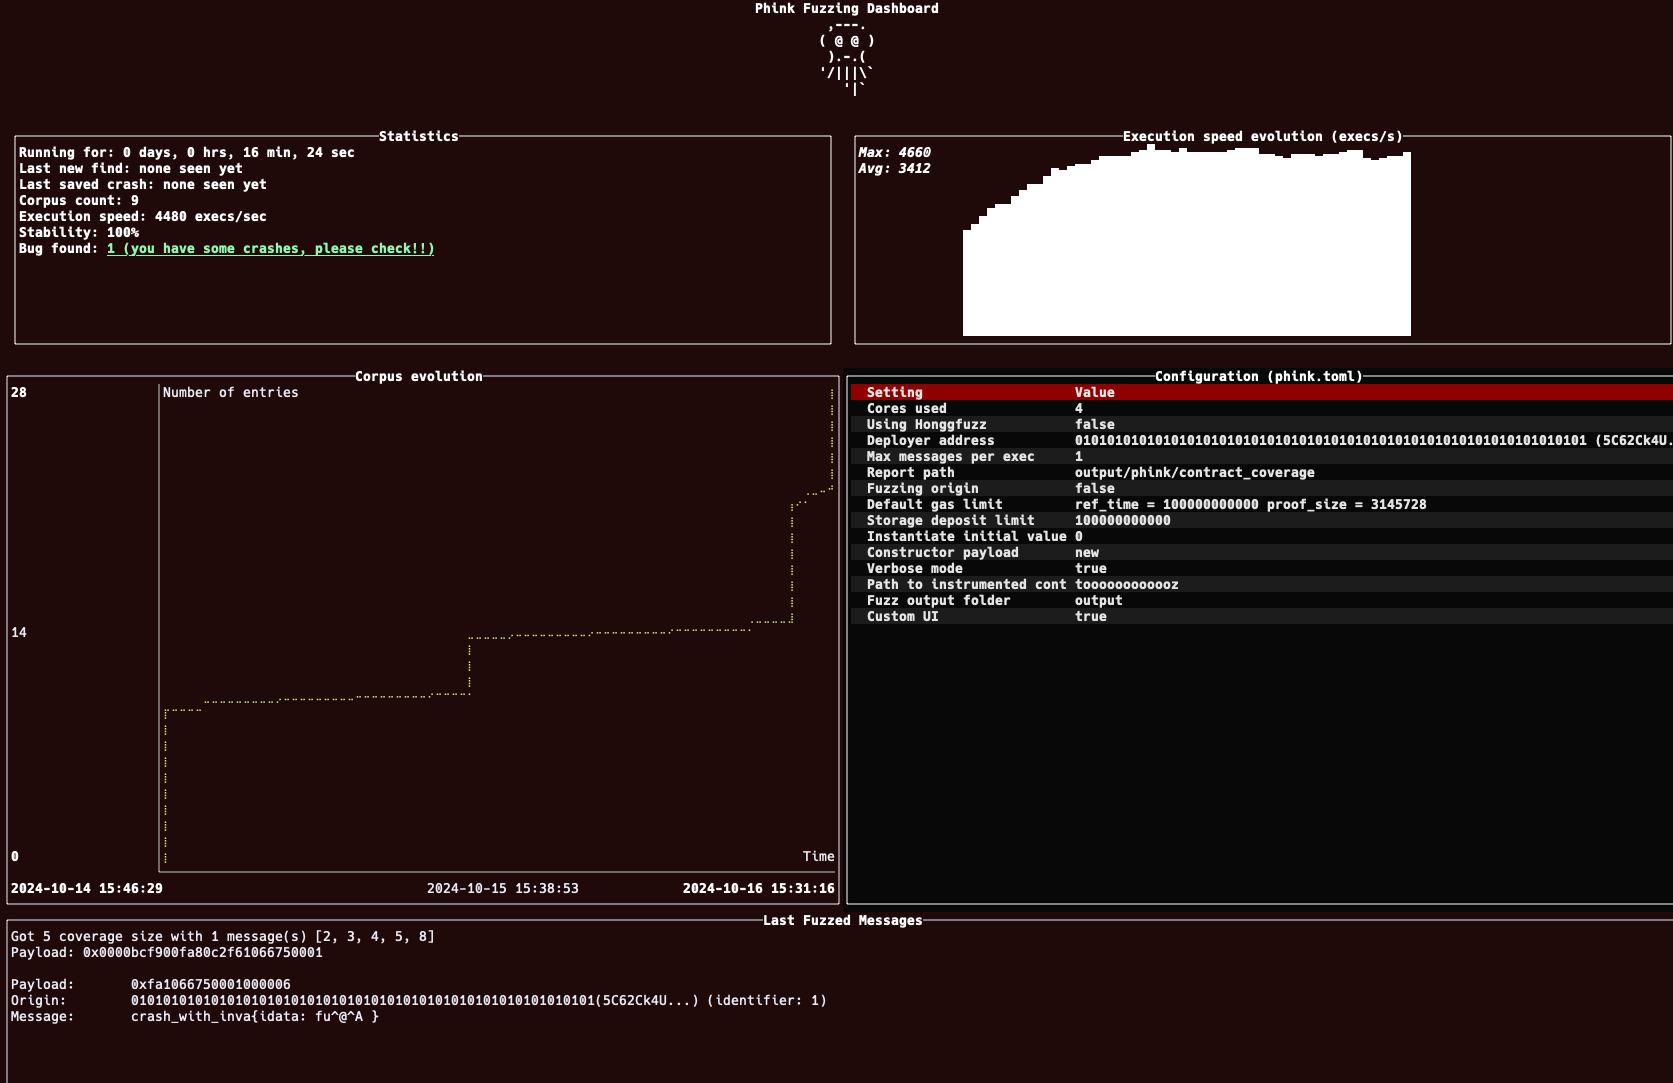Select the 'Constructor payload' row
Image resolution: width=1673 pixels, height=1083 pixels.
(x=1262, y=552)
